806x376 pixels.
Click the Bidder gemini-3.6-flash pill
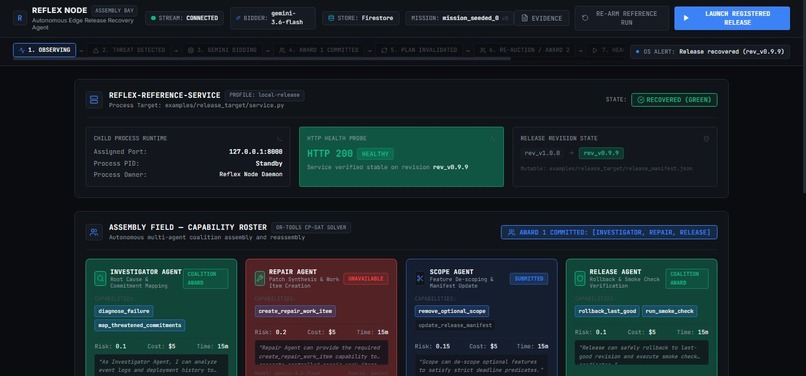pyautogui.click(x=273, y=19)
